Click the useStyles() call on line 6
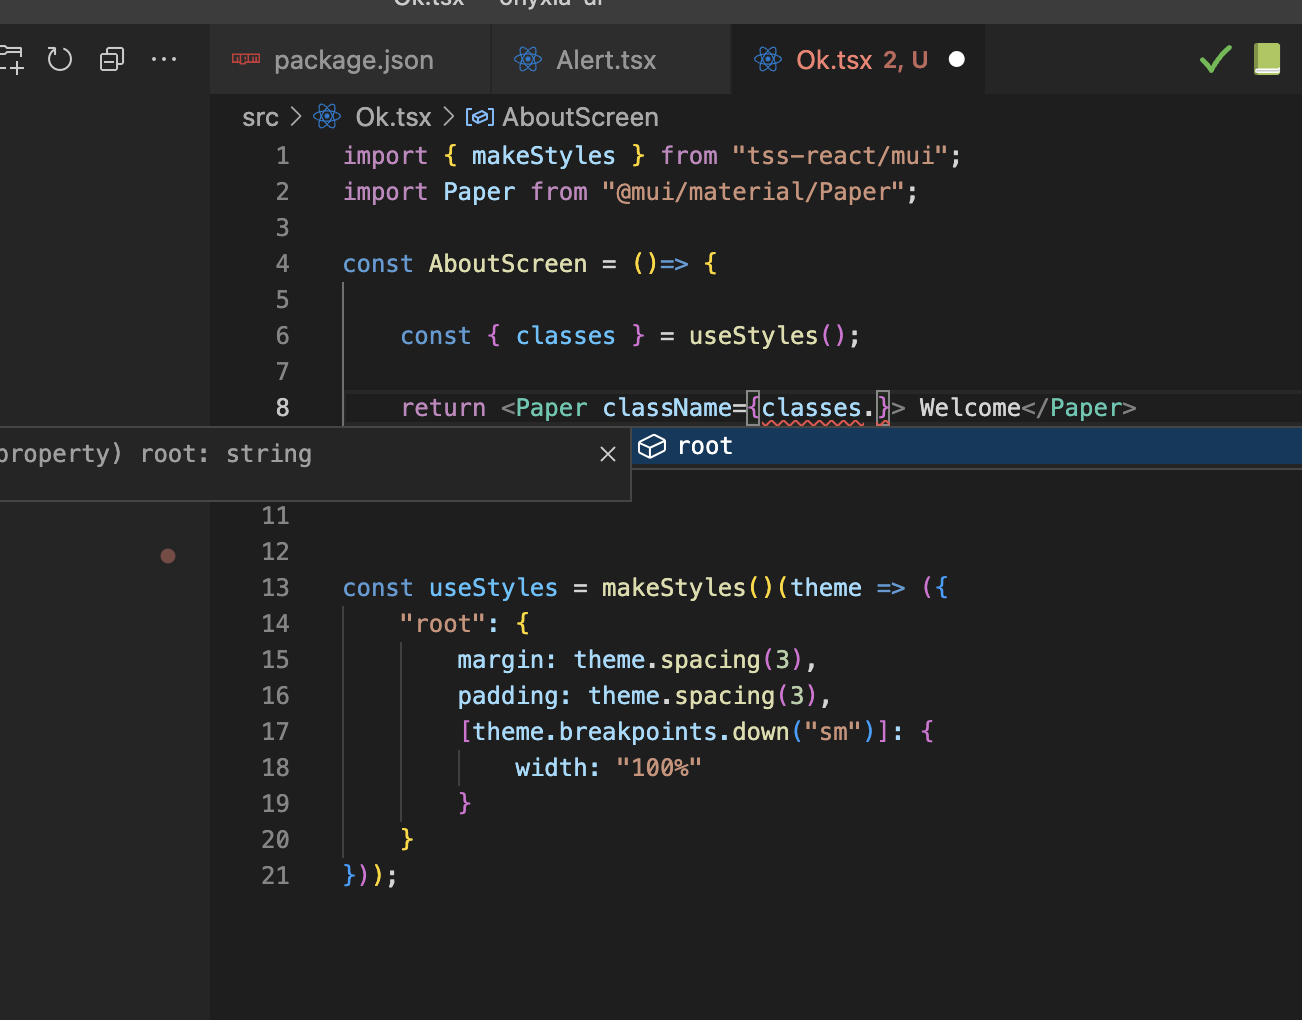Viewport: 1302px width, 1020px height. [767, 336]
